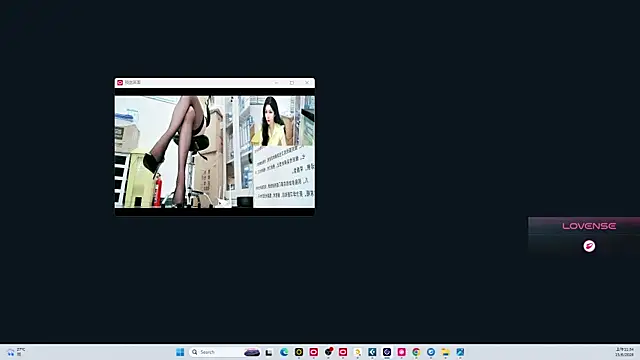640x360 pixels.
Task: Open Task View from the taskbar
Action: [x=269, y=352]
